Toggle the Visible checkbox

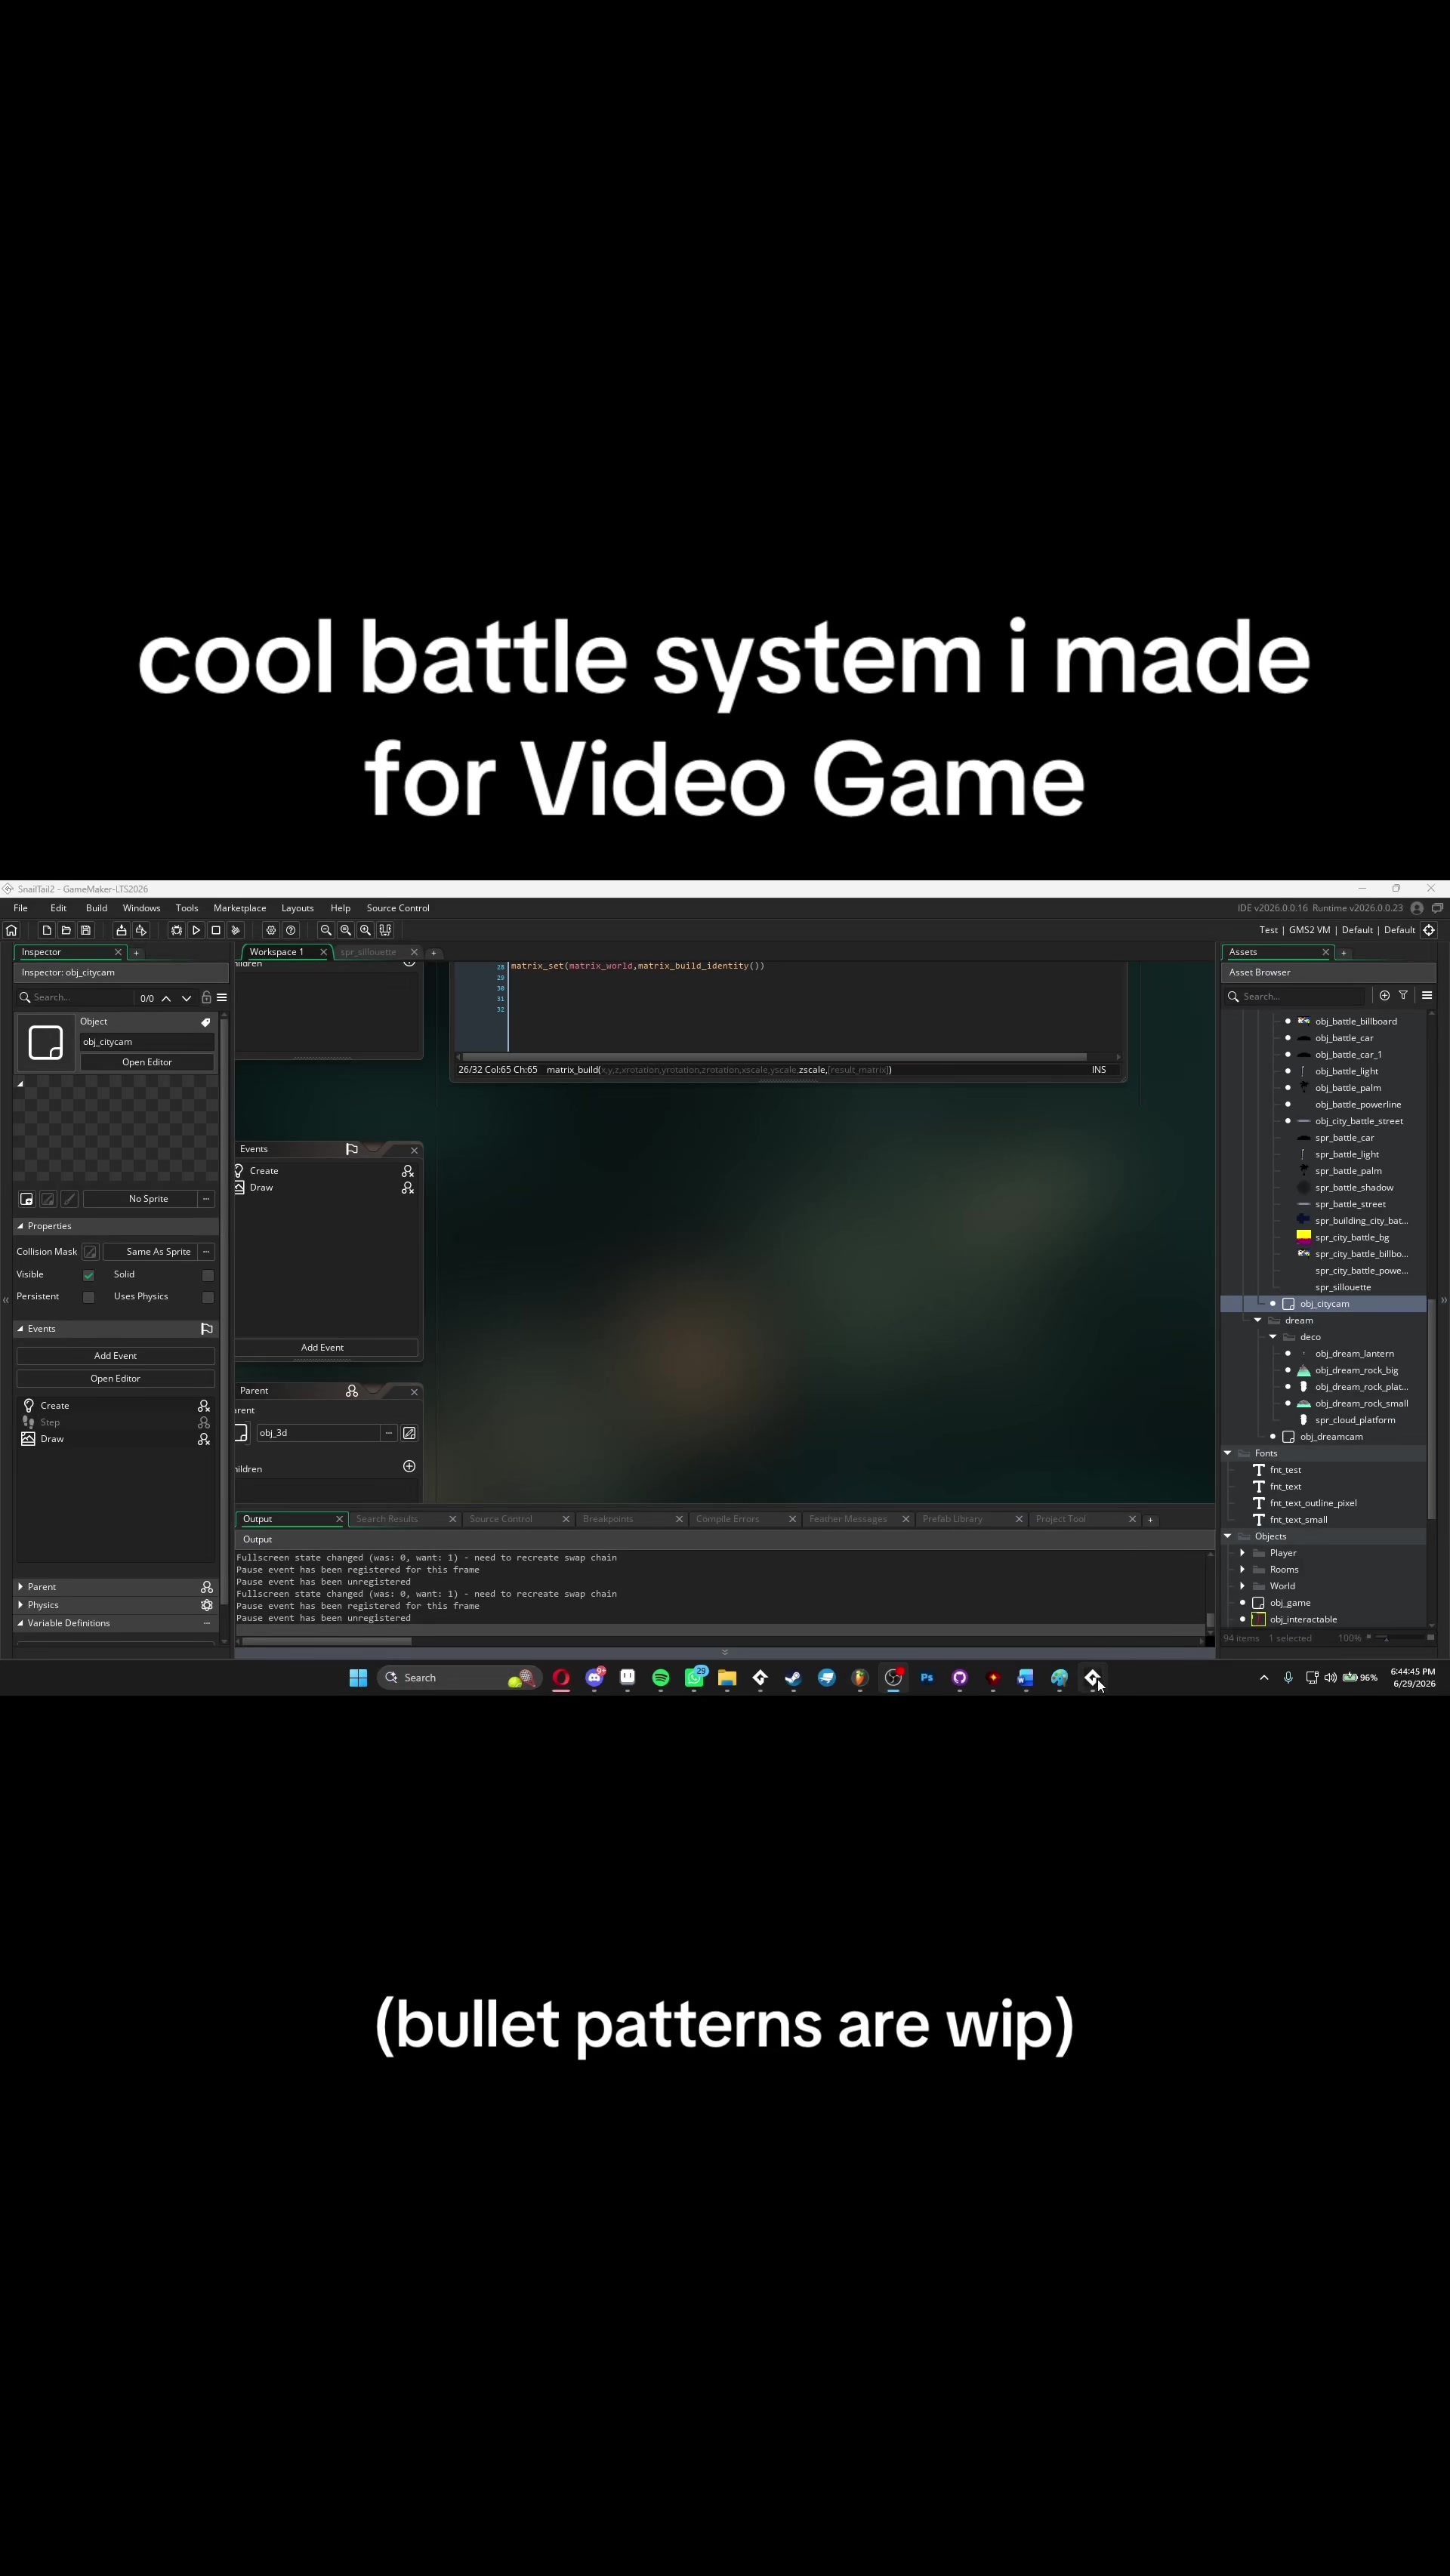coord(89,1275)
